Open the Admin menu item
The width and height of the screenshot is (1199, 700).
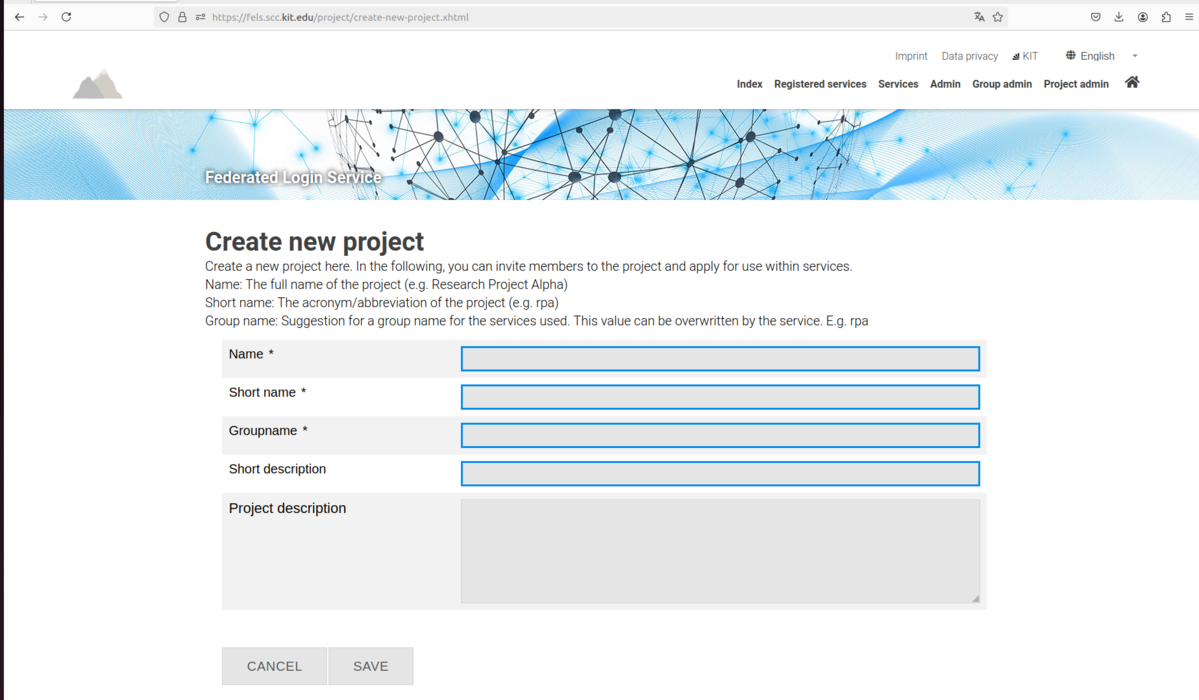click(945, 84)
